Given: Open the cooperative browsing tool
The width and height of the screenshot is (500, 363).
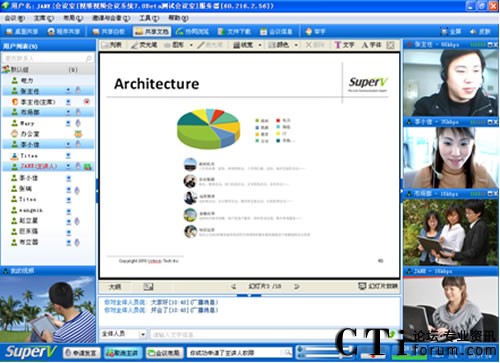Looking at the screenshot, I should pyautogui.click(x=192, y=32).
